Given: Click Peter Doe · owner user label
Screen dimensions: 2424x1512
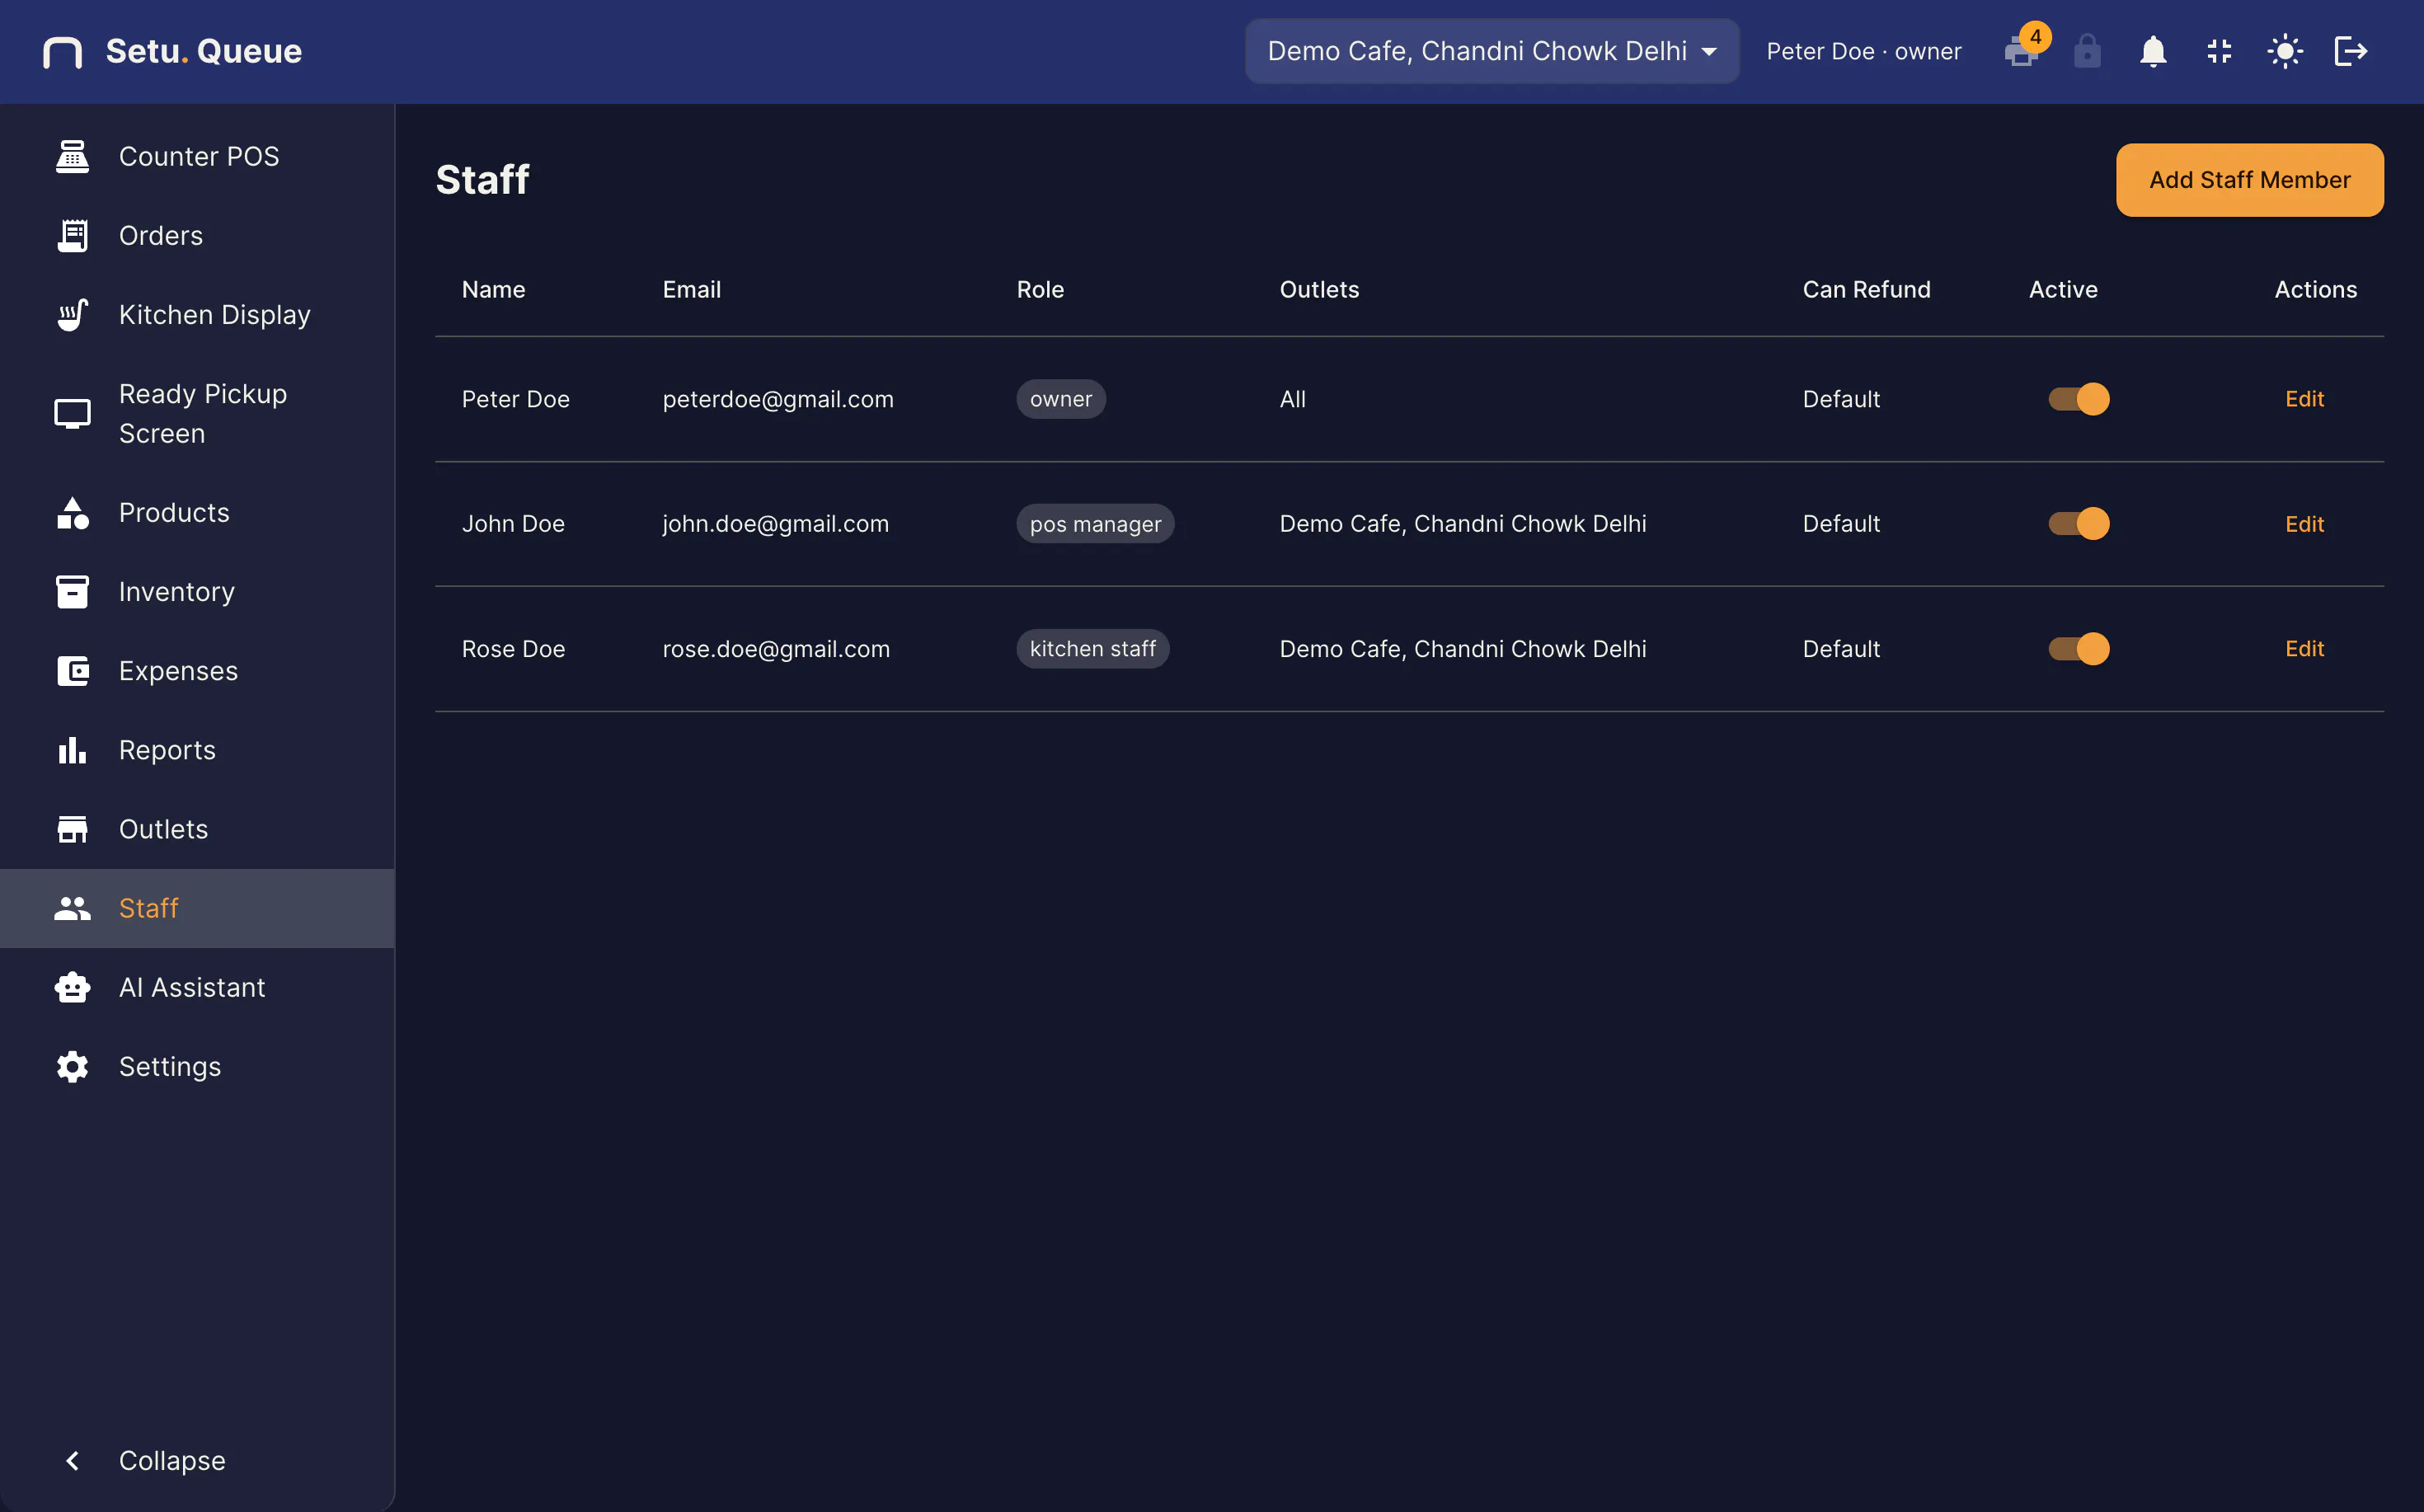Looking at the screenshot, I should tap(1863, 51).
